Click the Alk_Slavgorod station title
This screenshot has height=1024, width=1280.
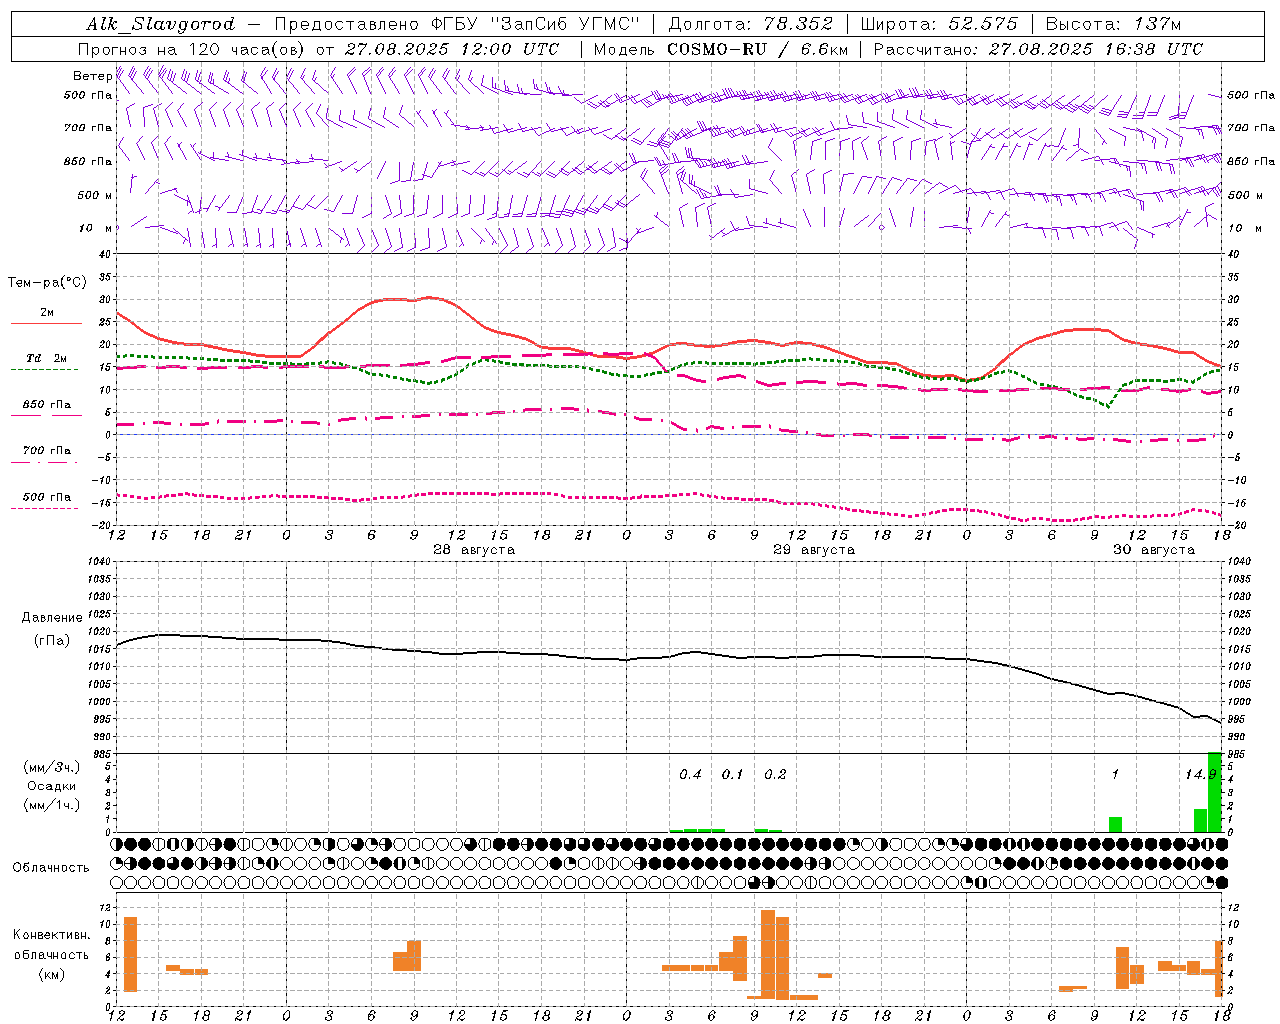click(161, 24)
